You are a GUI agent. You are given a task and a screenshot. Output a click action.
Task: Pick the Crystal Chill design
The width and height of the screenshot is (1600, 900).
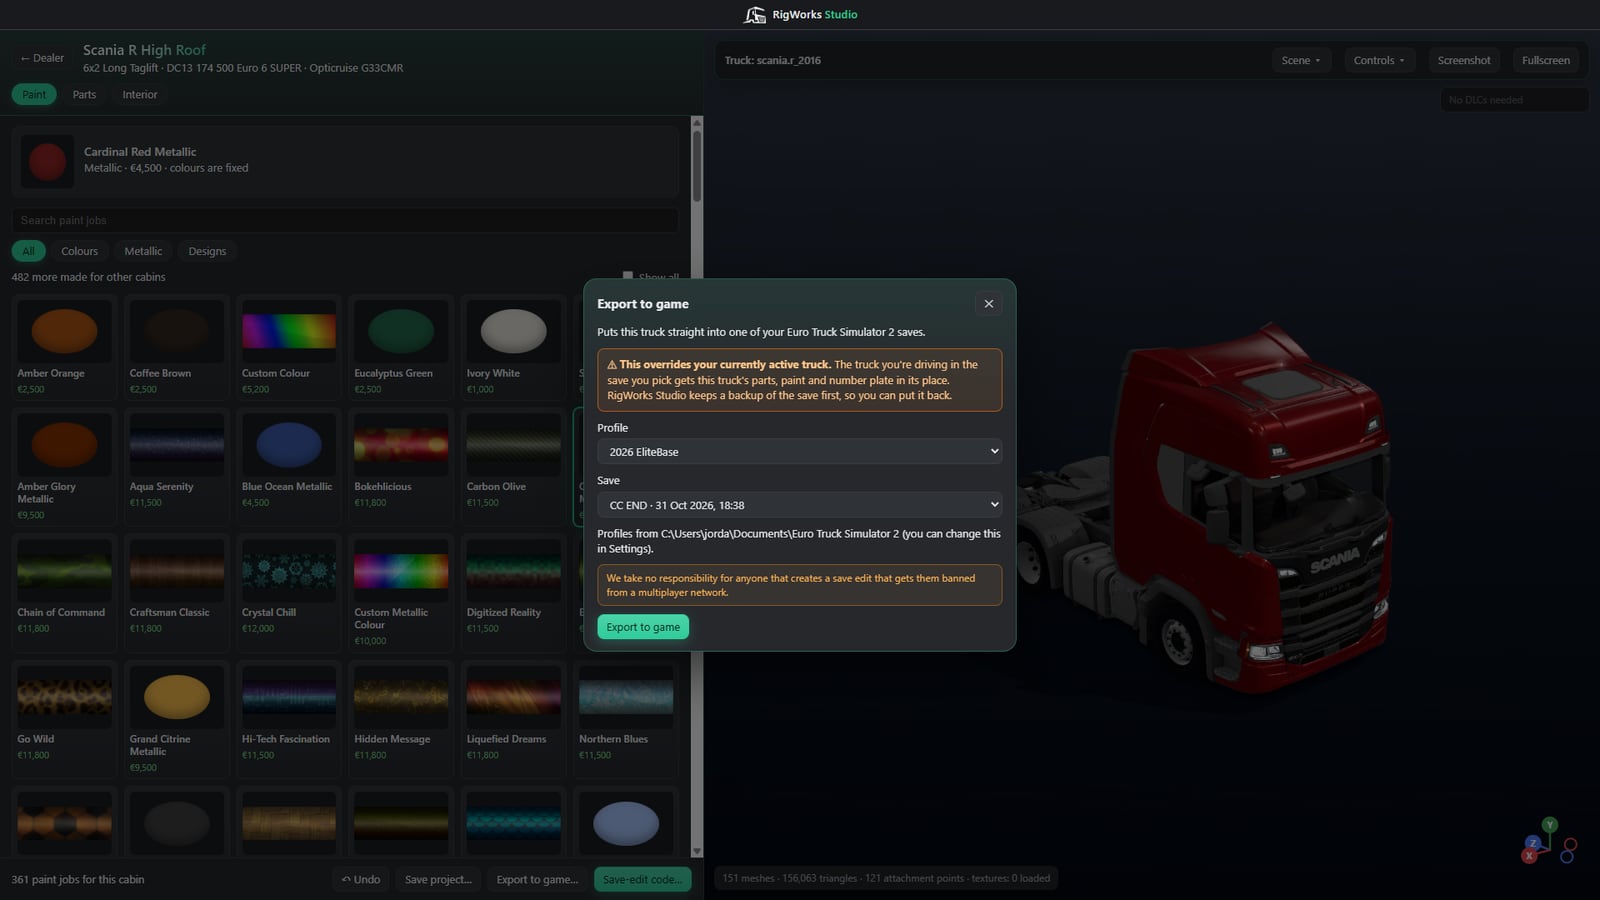coord(289,593)
